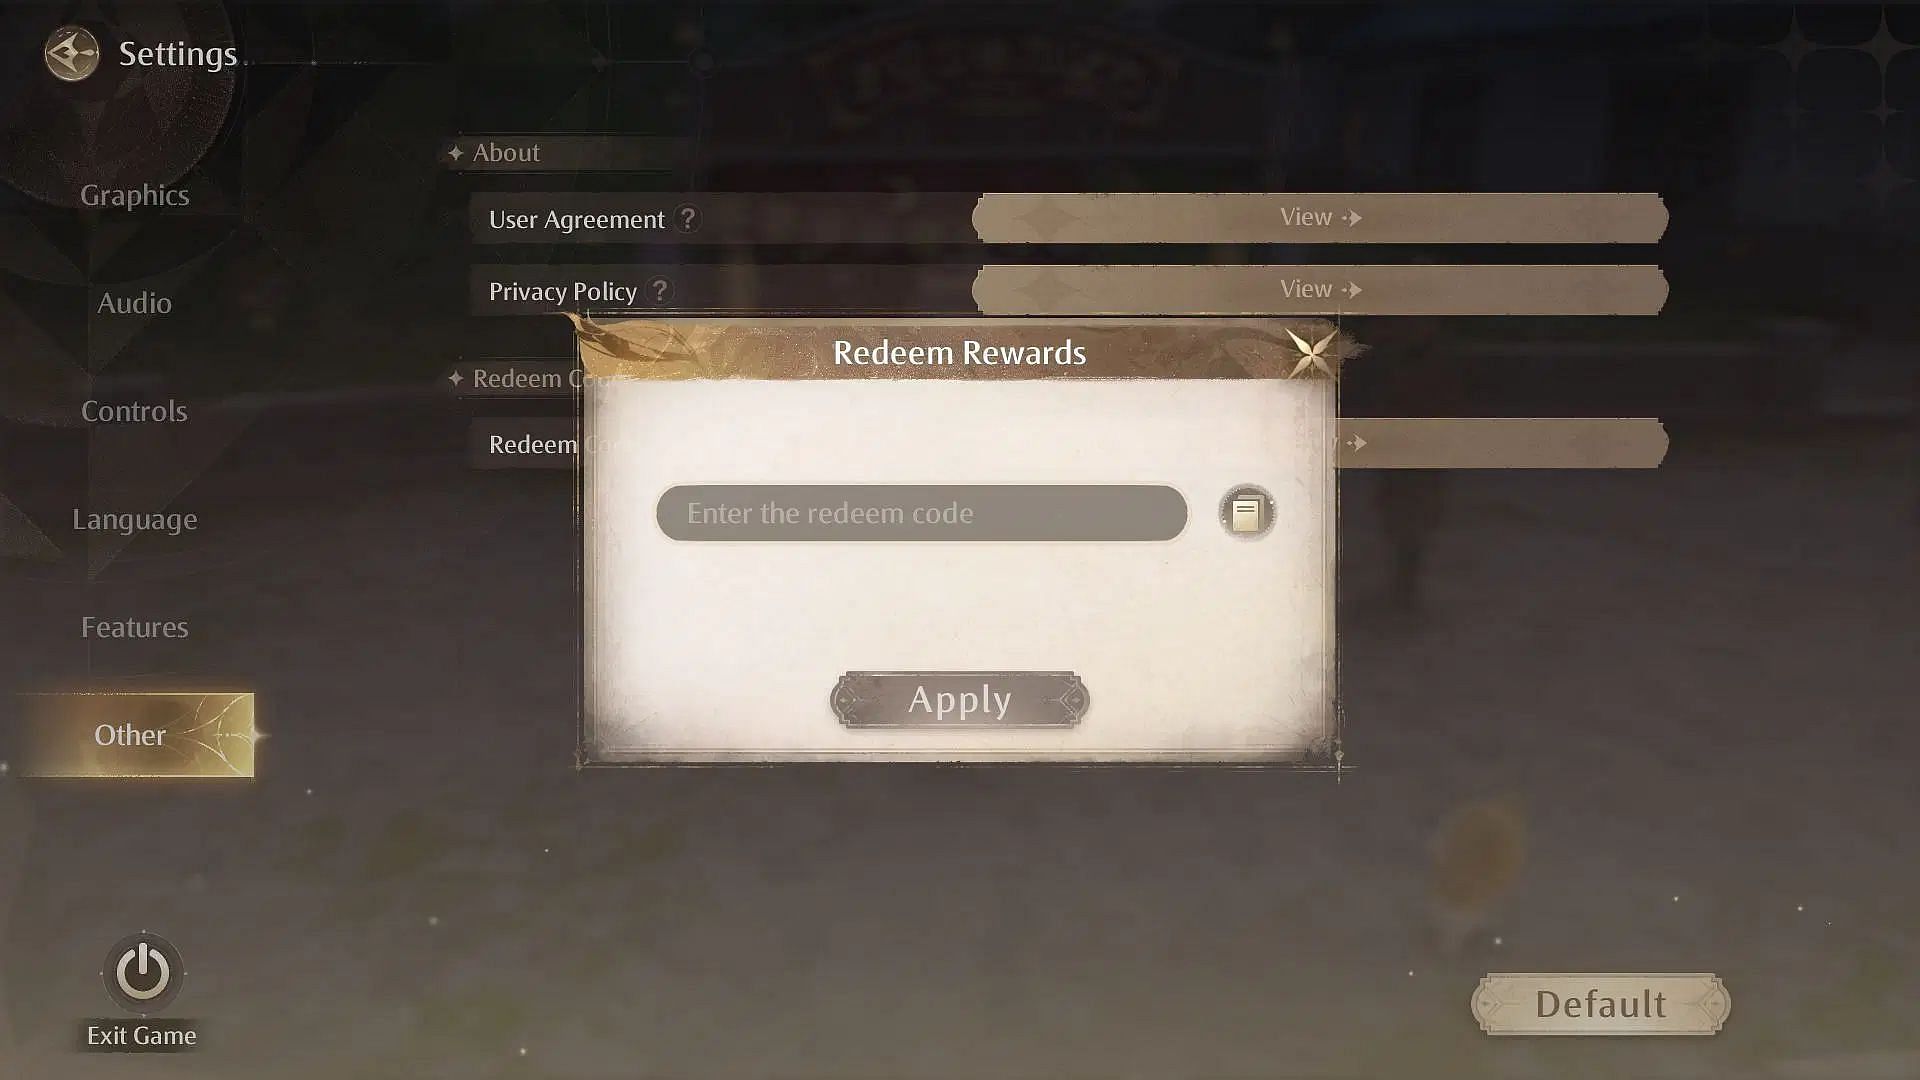Click Default to reset settings
This screenshot has width=1920, height=1080.
[x=1601, y=1004]
